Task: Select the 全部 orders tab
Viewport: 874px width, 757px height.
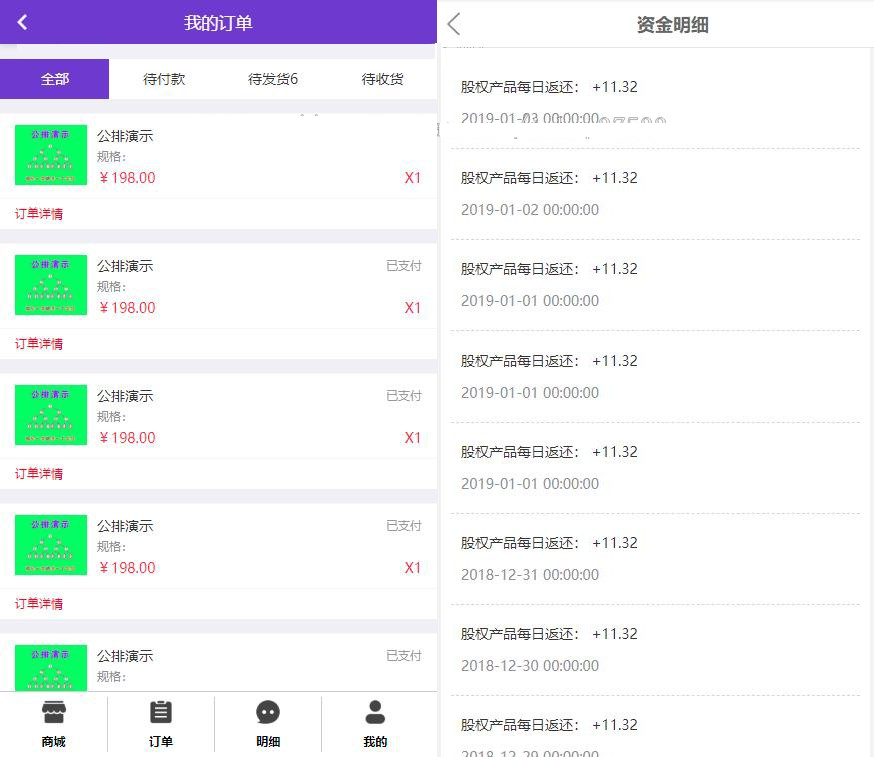Action: coord(55,79)
